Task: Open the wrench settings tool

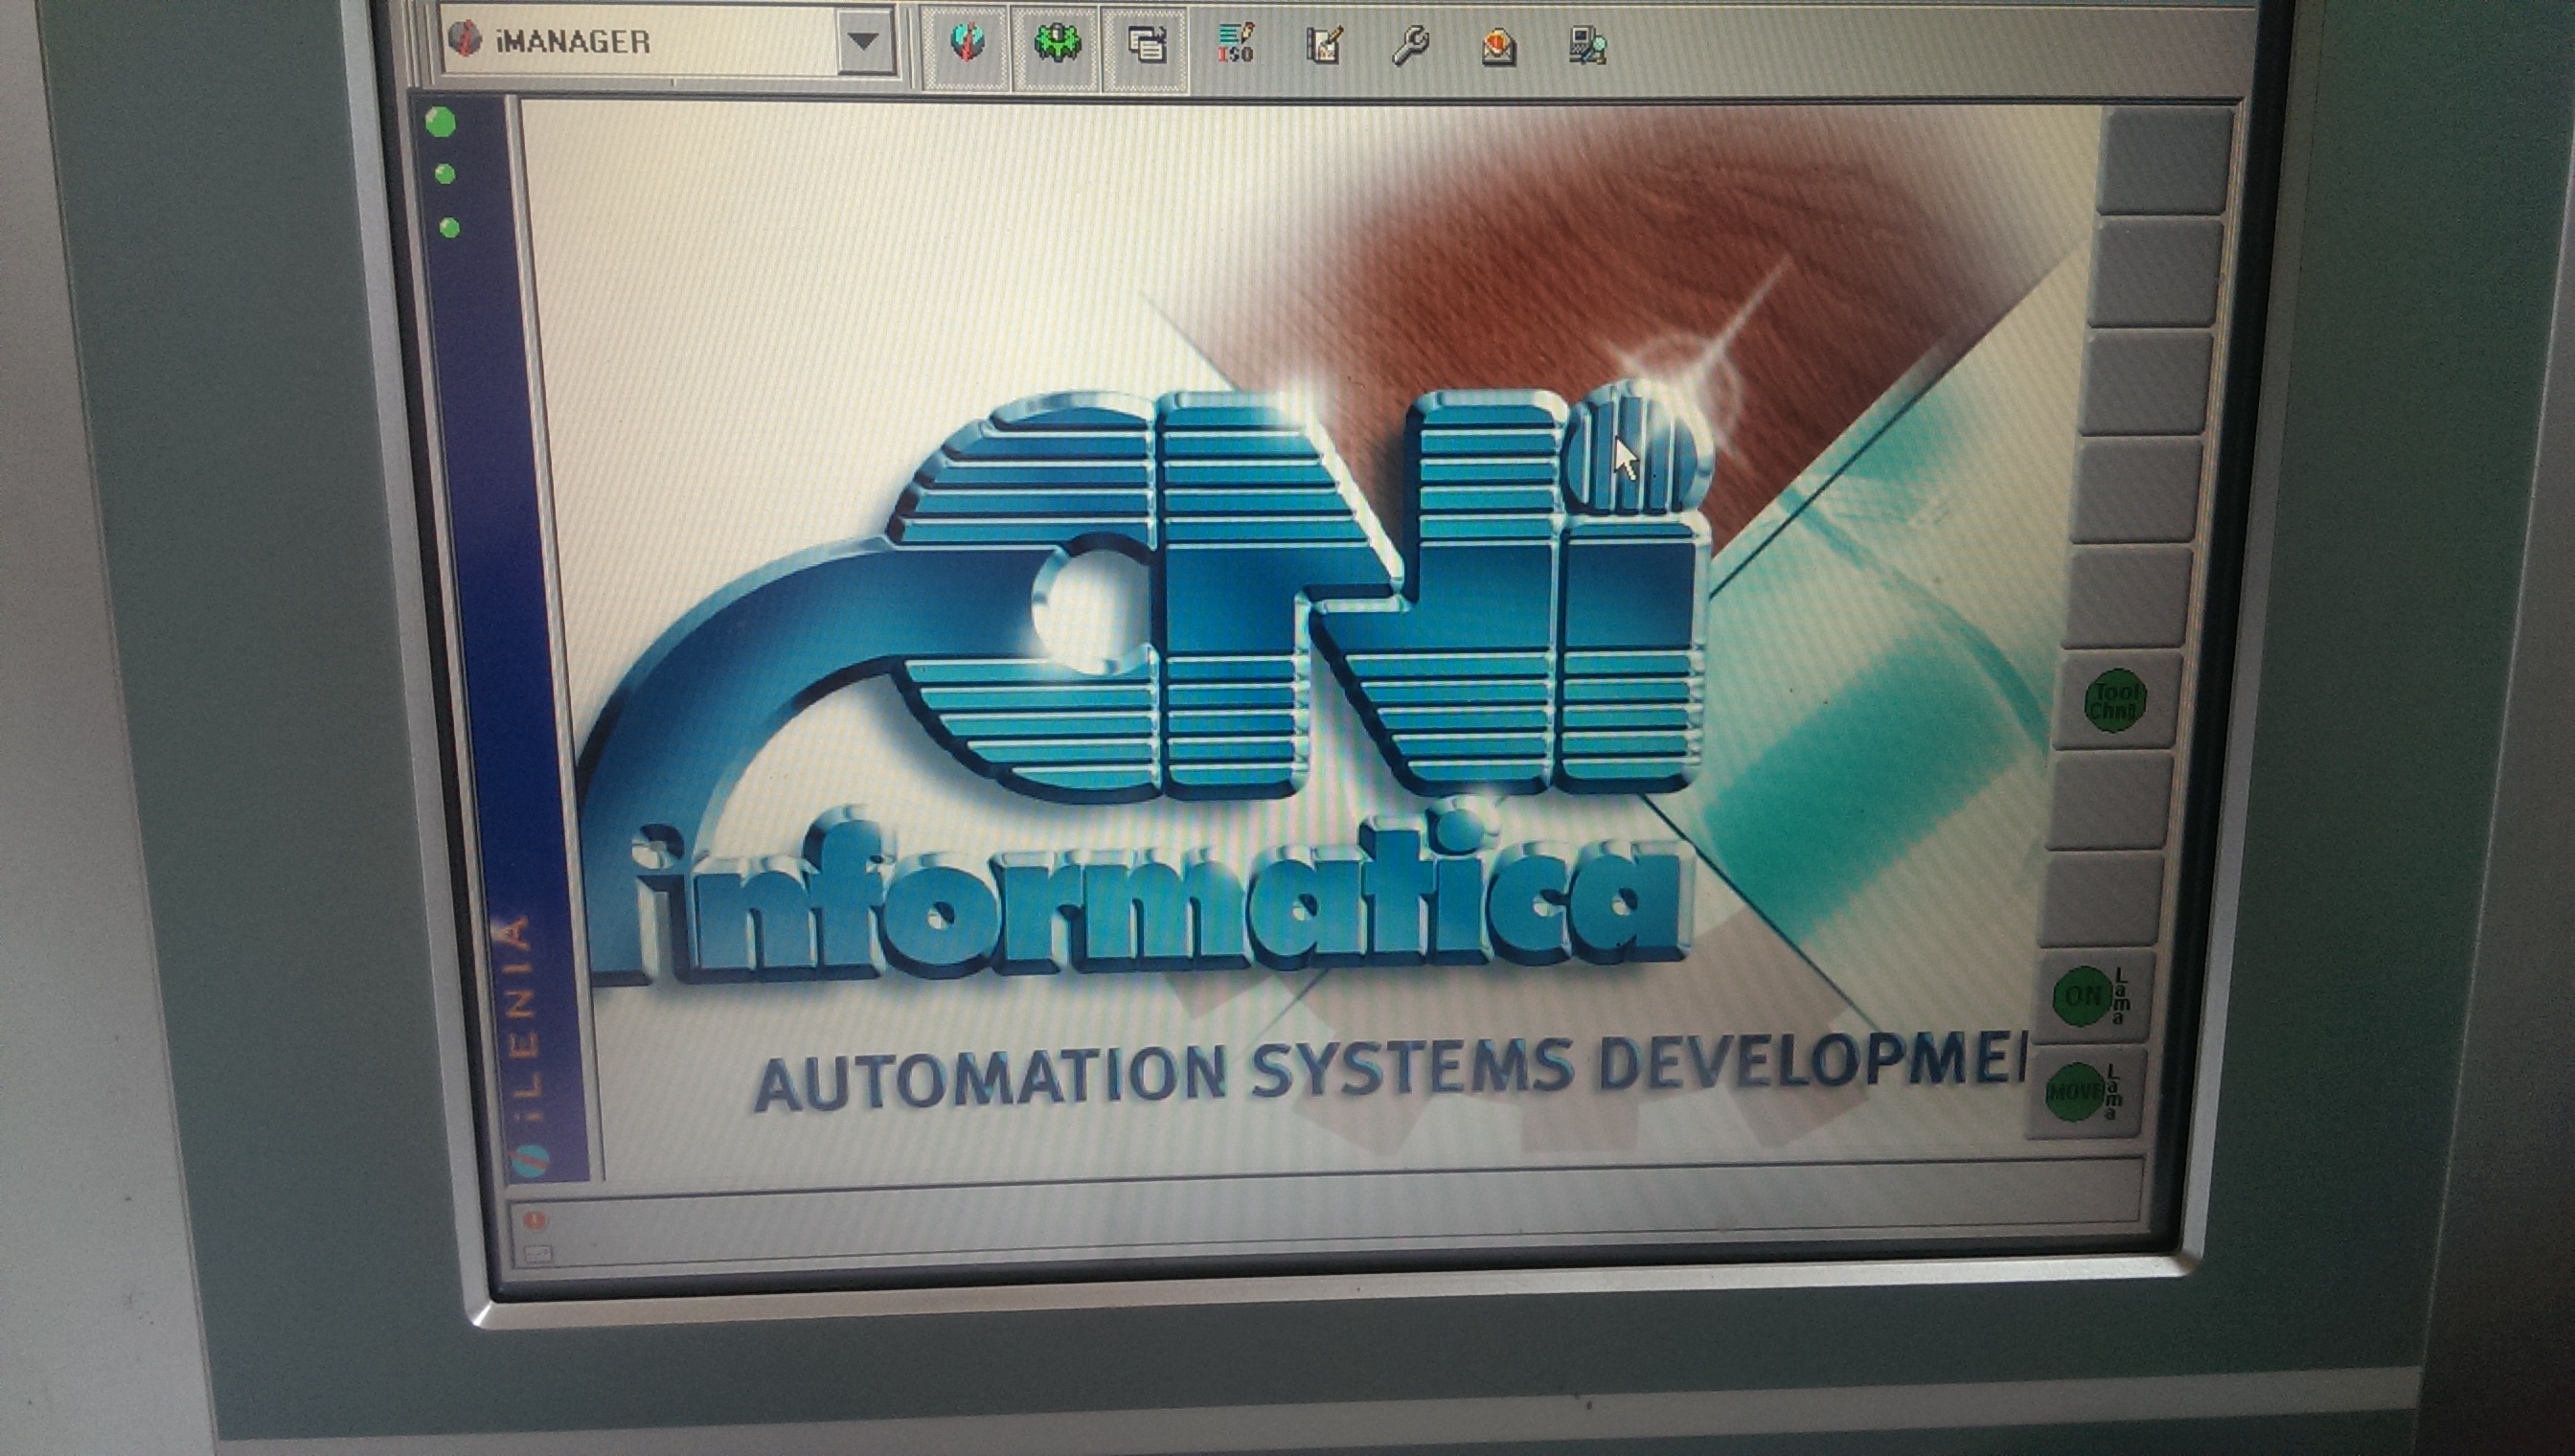Action: pyautogui.click(x=1410, y=45)
